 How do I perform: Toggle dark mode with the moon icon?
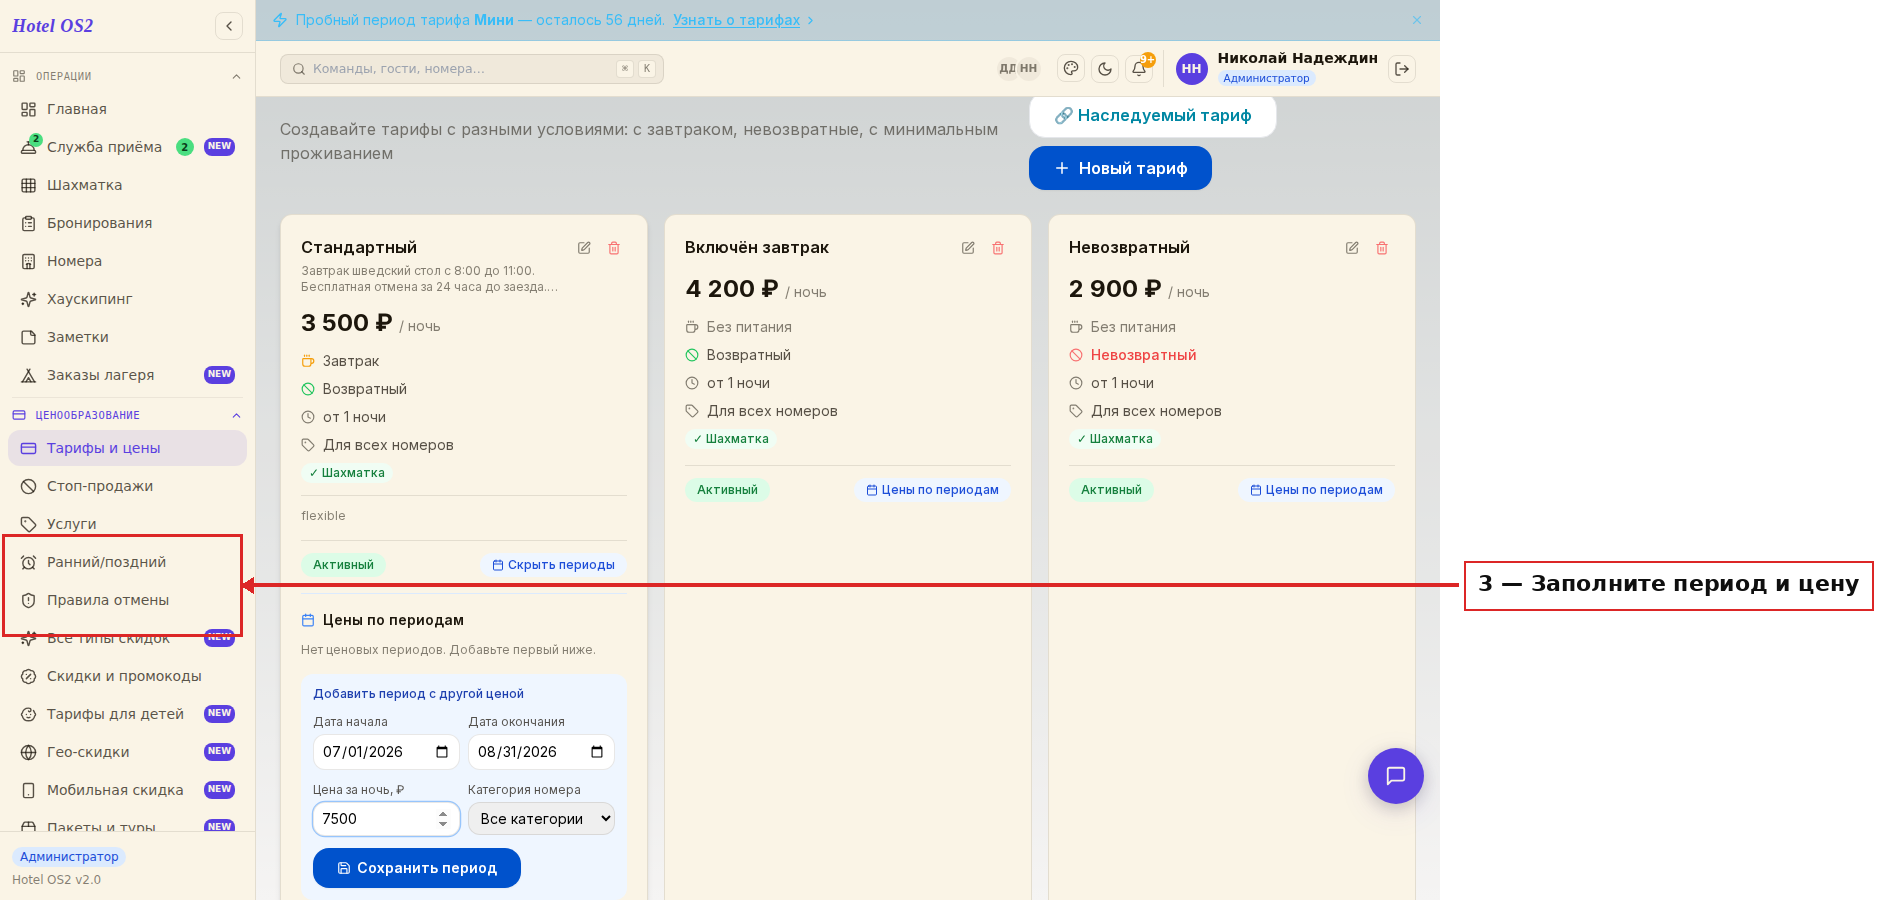[x=1105, y=69]
